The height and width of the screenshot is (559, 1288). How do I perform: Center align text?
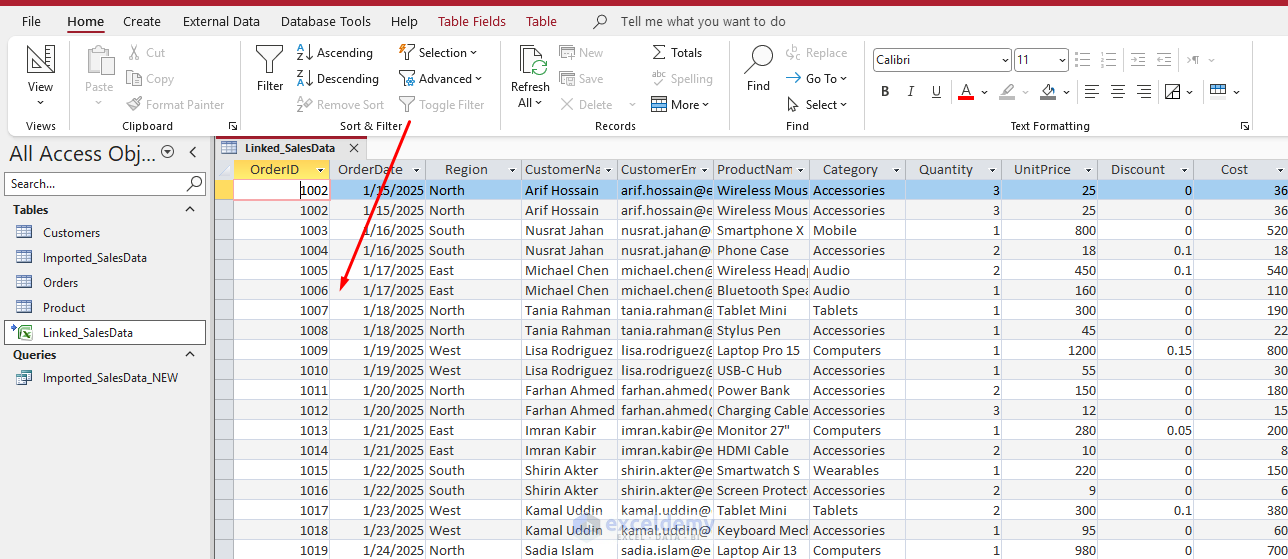coord(1118,92)
